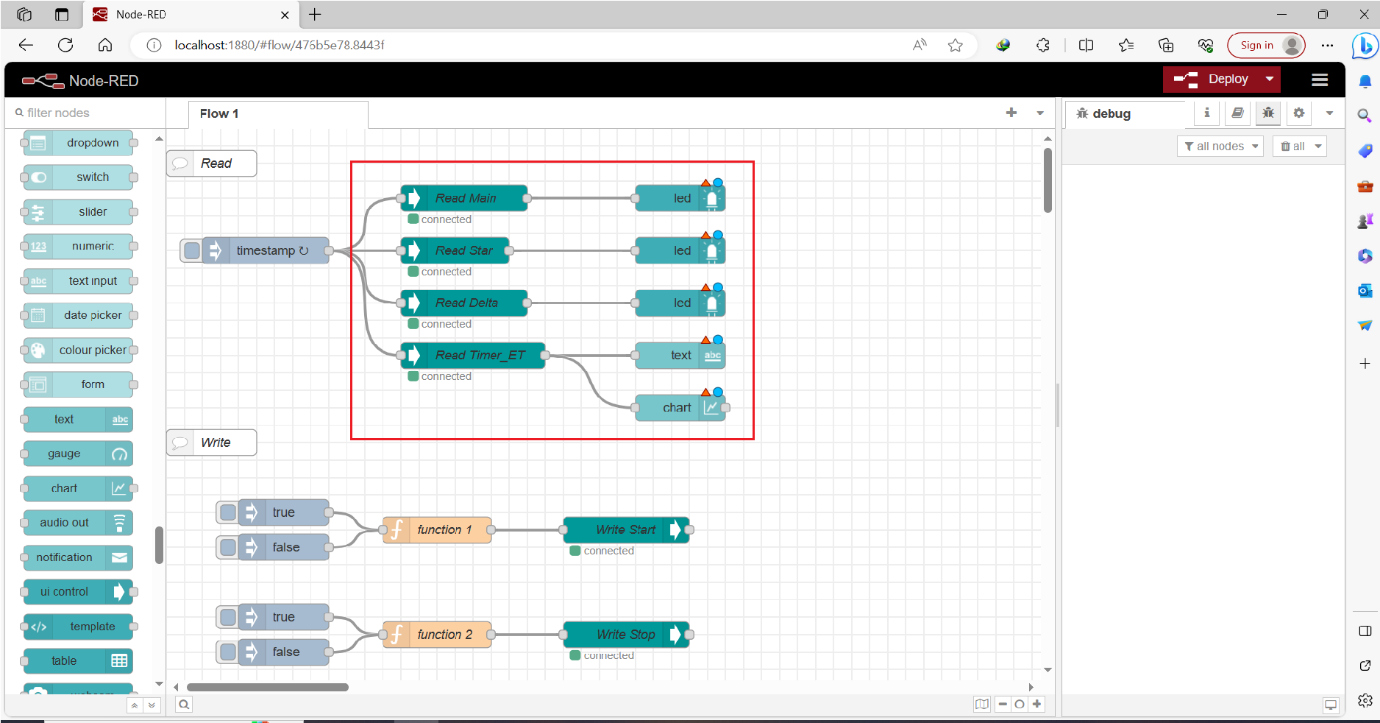
Task: Switch to the Flow 1 tab
Action: pyautogui.click(x=218, y=113)
